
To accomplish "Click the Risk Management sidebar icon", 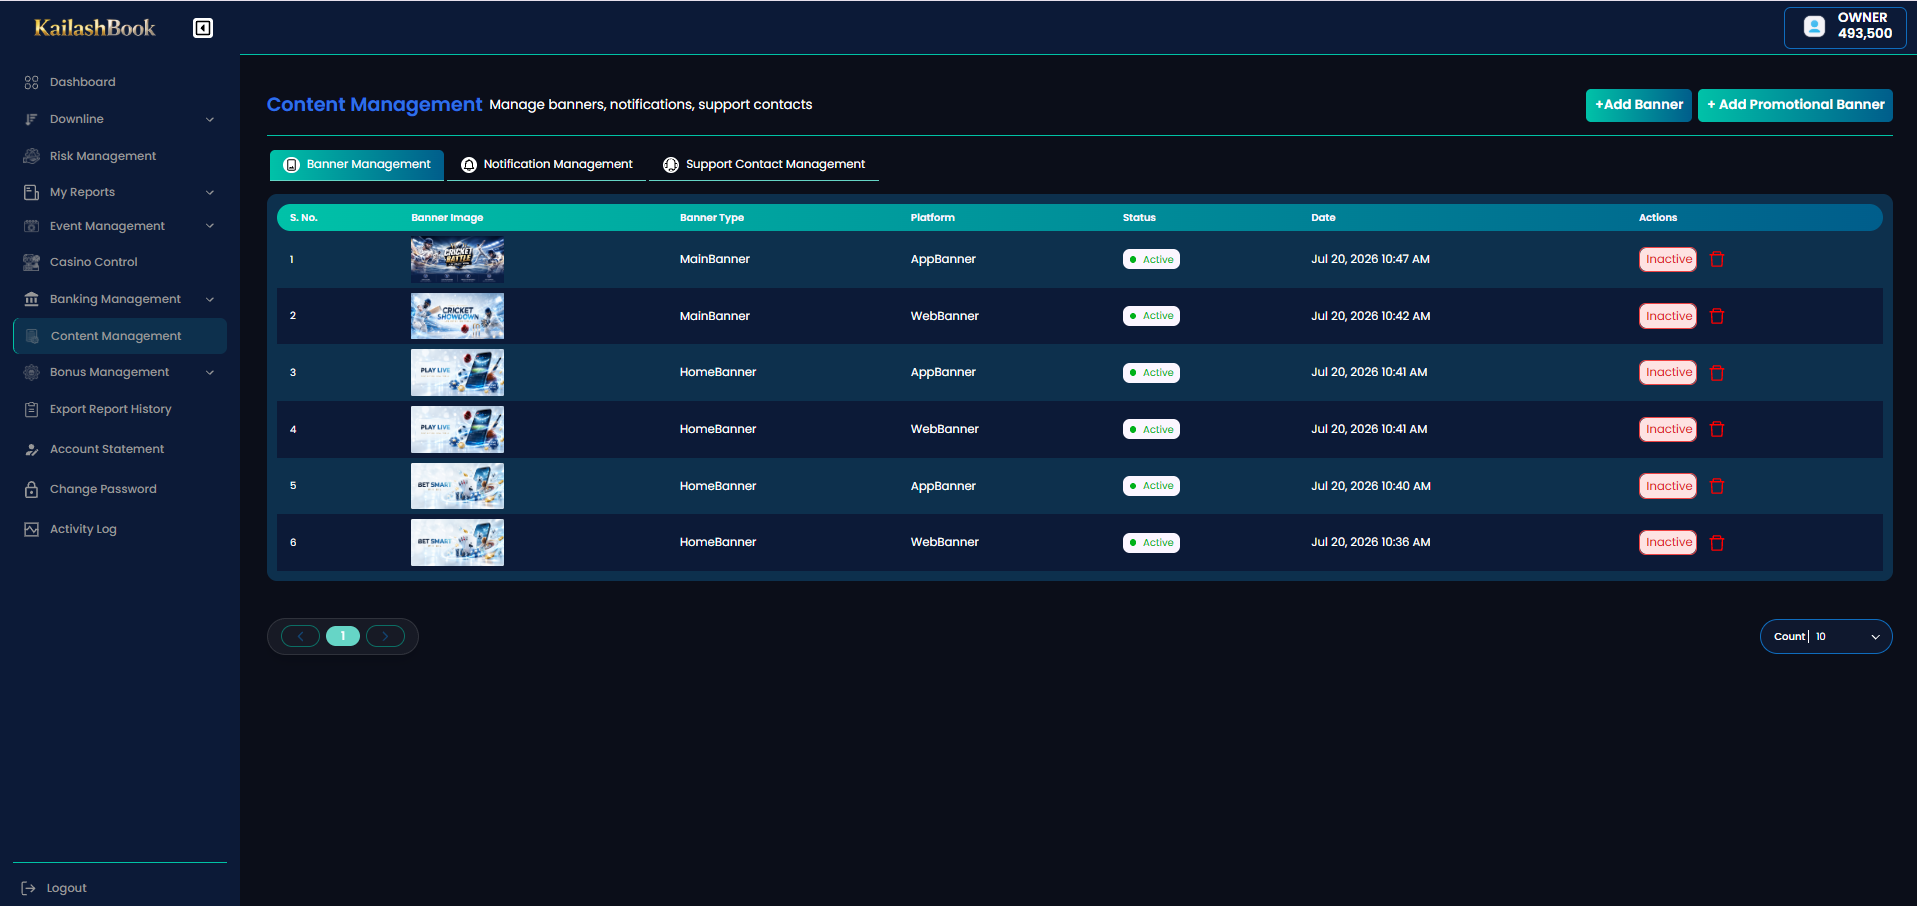I will [32, 156].
